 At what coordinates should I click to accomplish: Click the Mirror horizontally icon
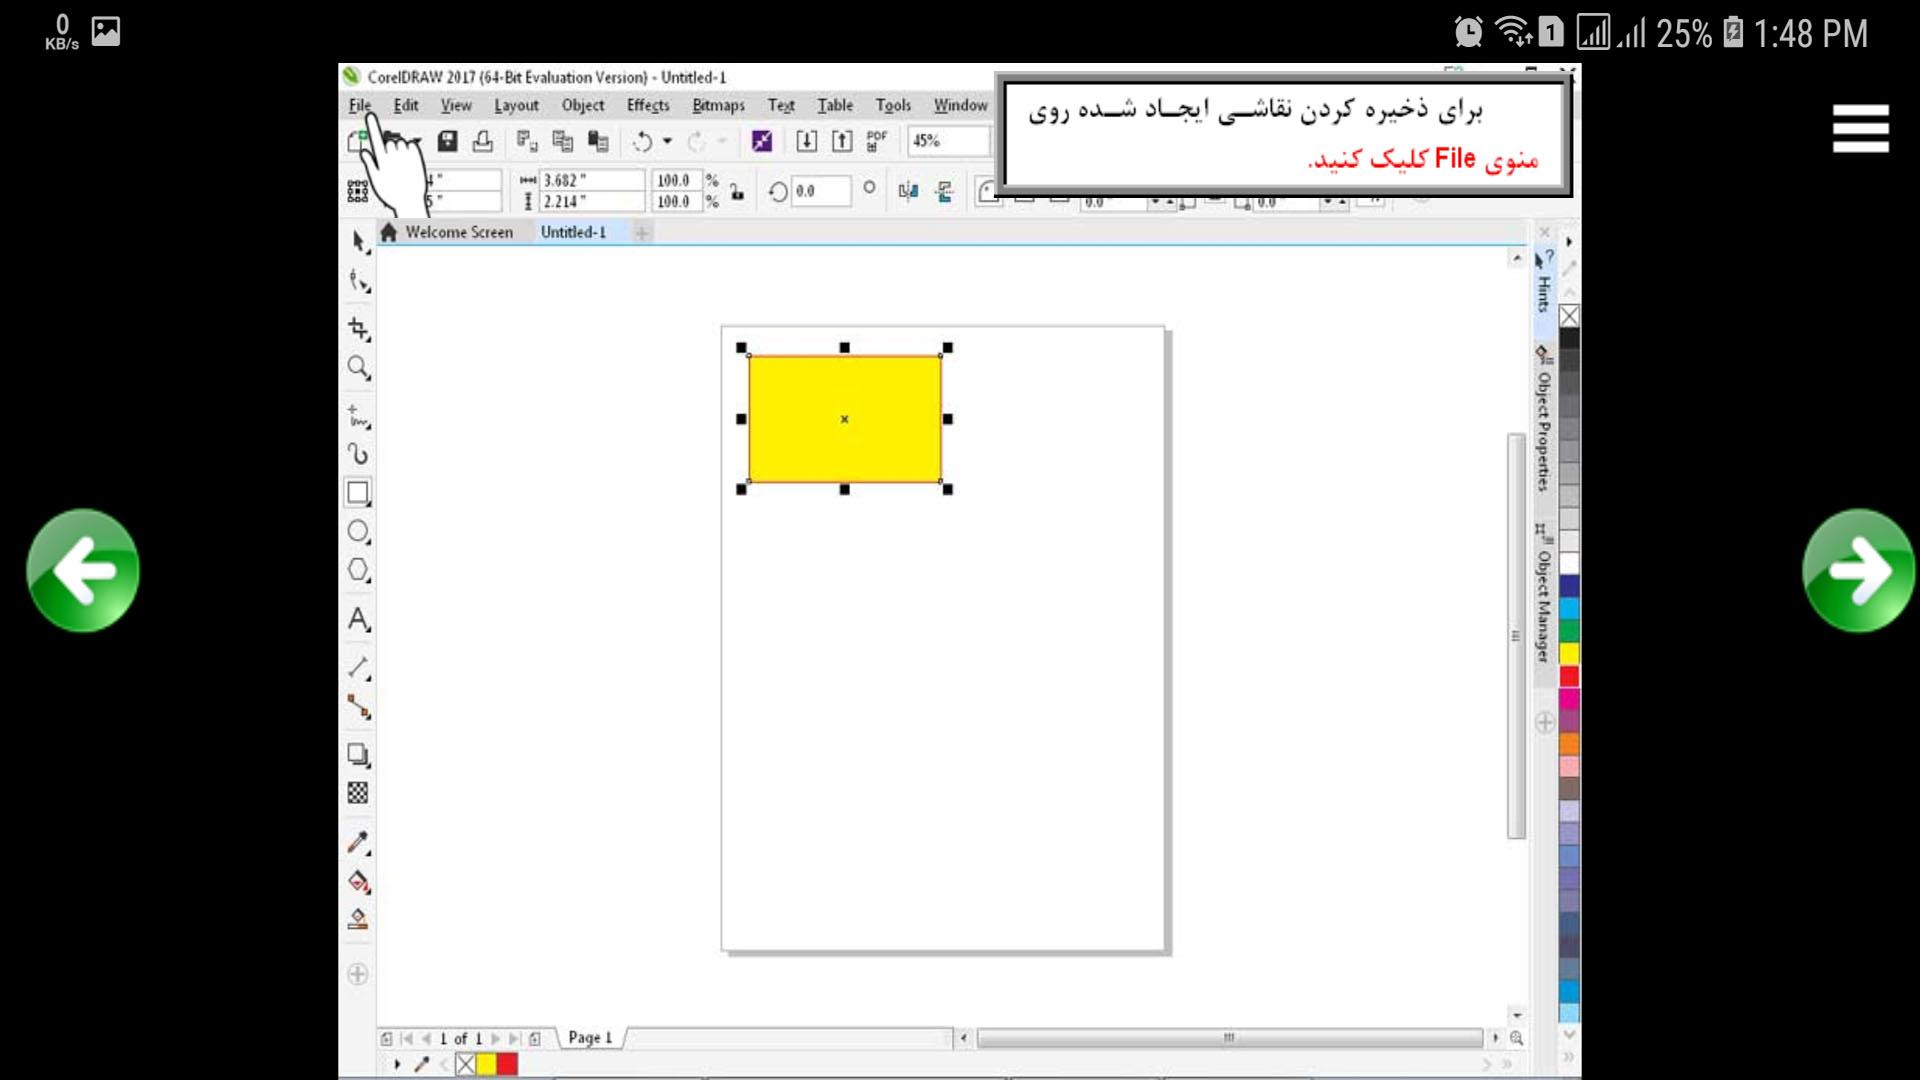pos(908,191)
